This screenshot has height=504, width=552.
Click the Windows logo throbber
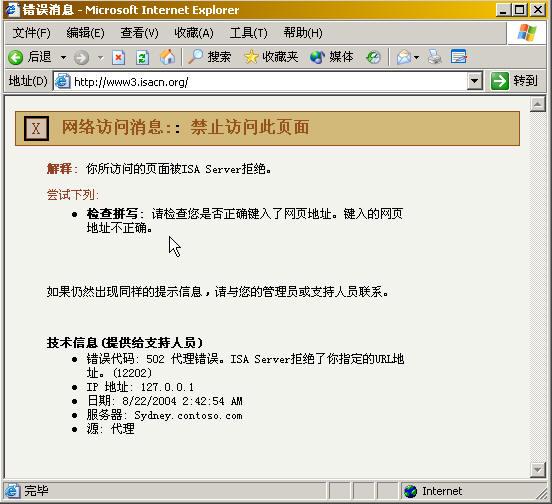527,33
